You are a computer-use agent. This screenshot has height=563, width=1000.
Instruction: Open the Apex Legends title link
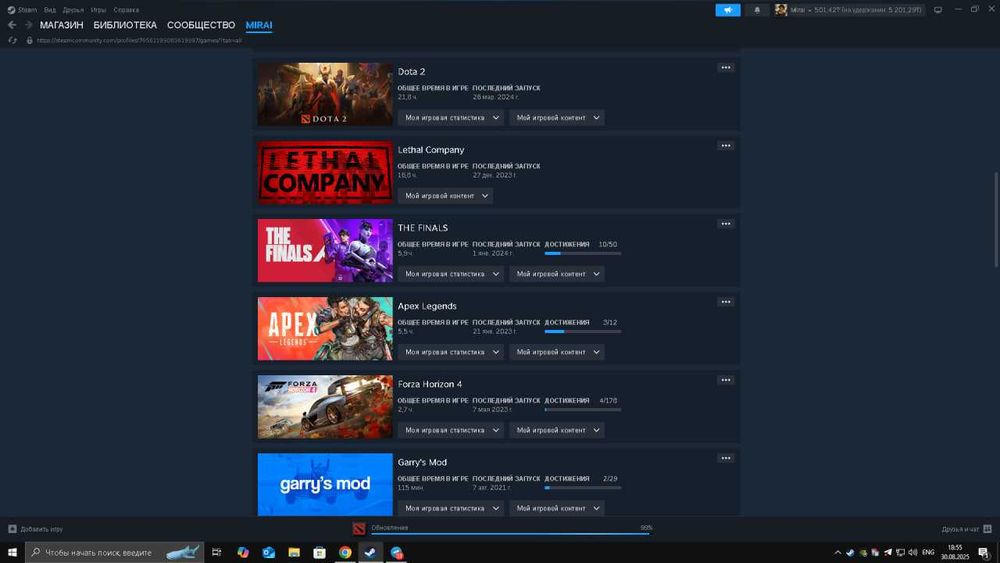(427, 306)
